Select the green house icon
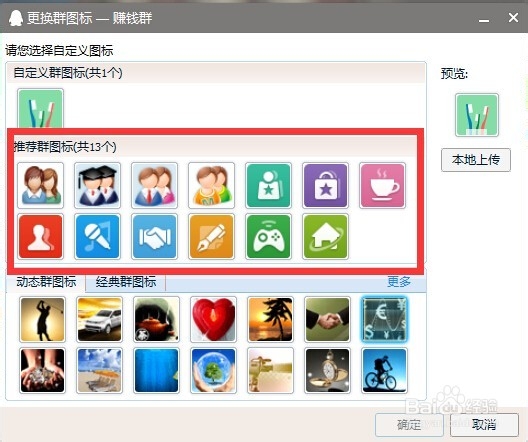 pos(326,237)
